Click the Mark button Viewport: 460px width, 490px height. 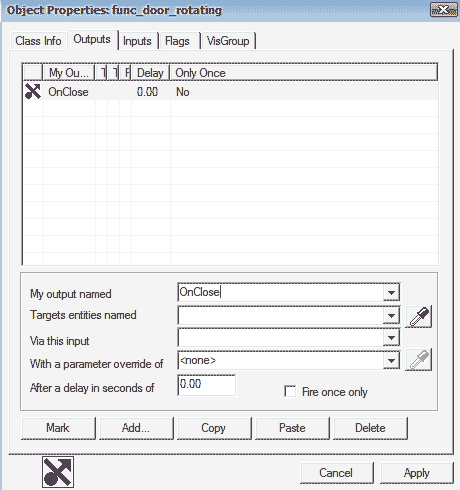58,428
